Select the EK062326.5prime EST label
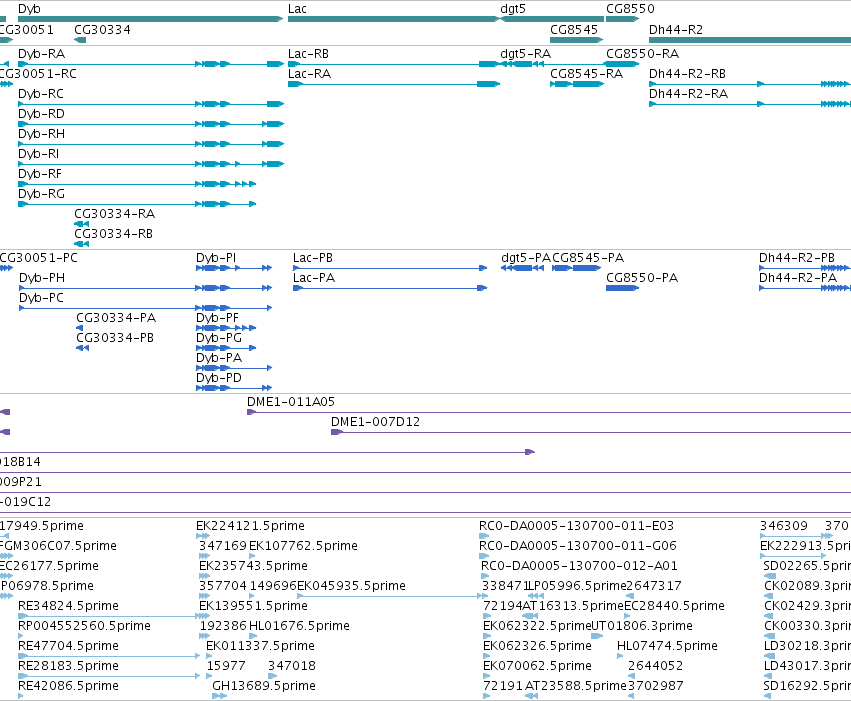This screenshot has height=701, width=851. [x=537, y=646]
